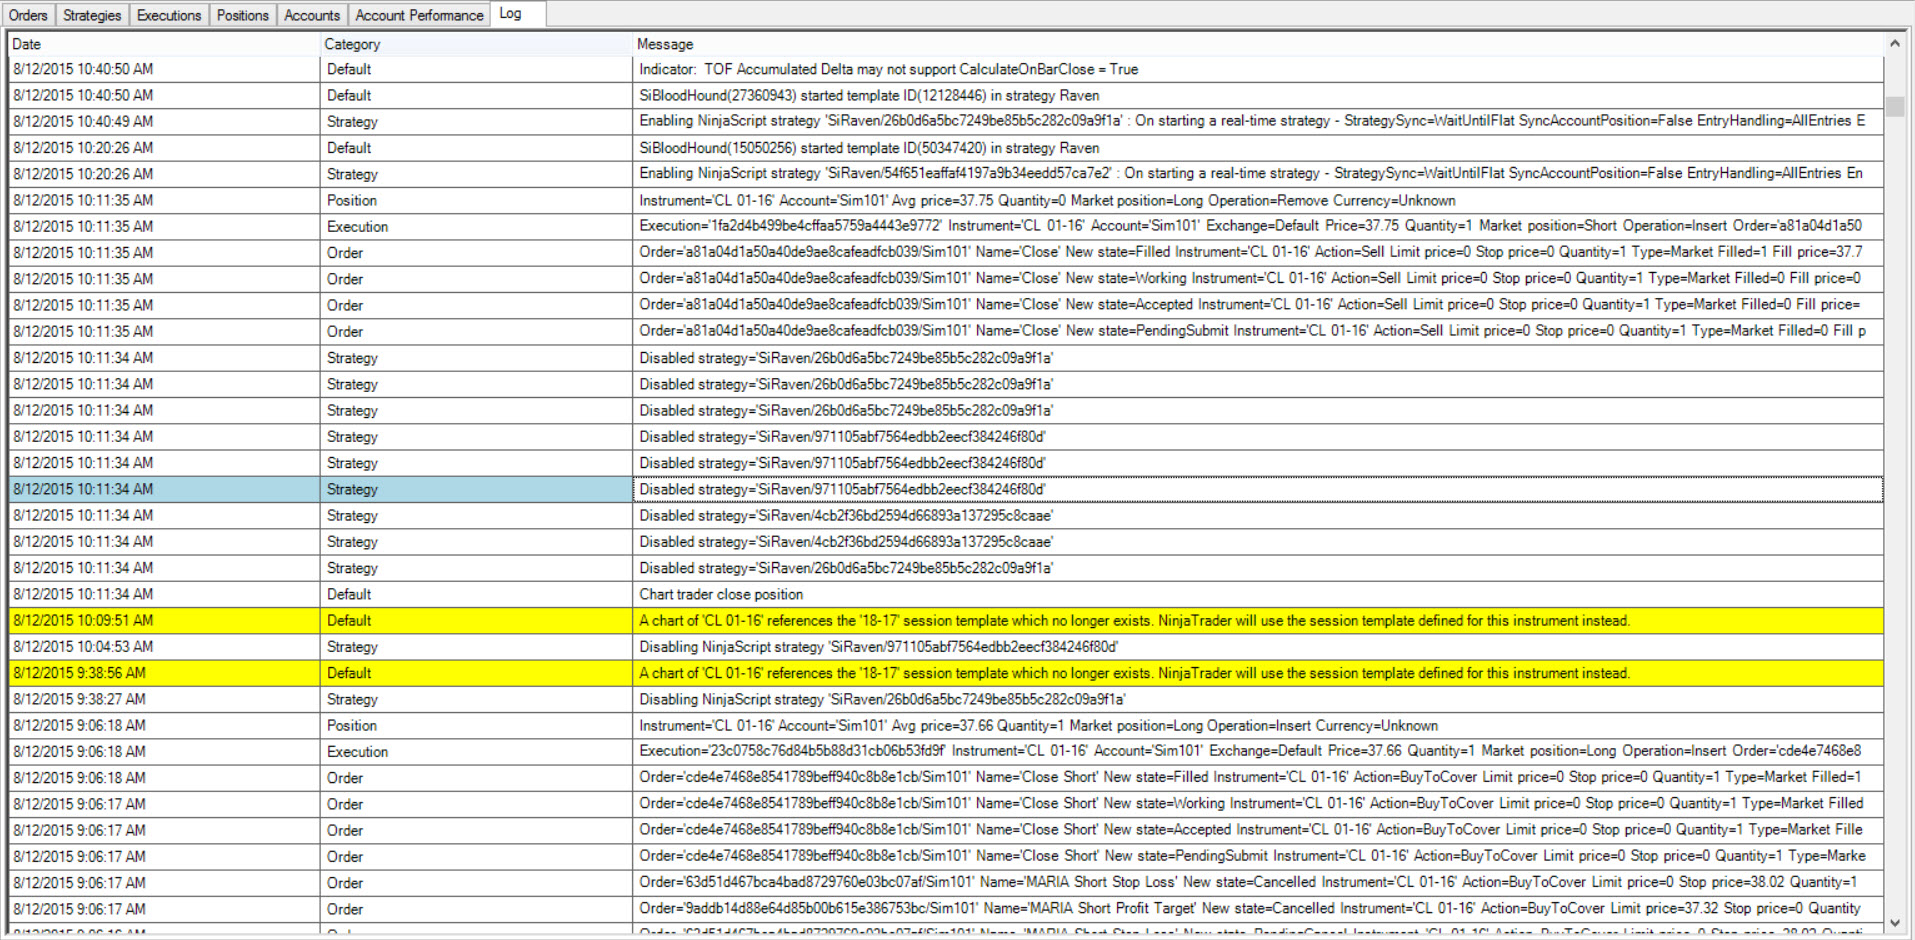Click the scrollbar down arrow

[1895, 923]
